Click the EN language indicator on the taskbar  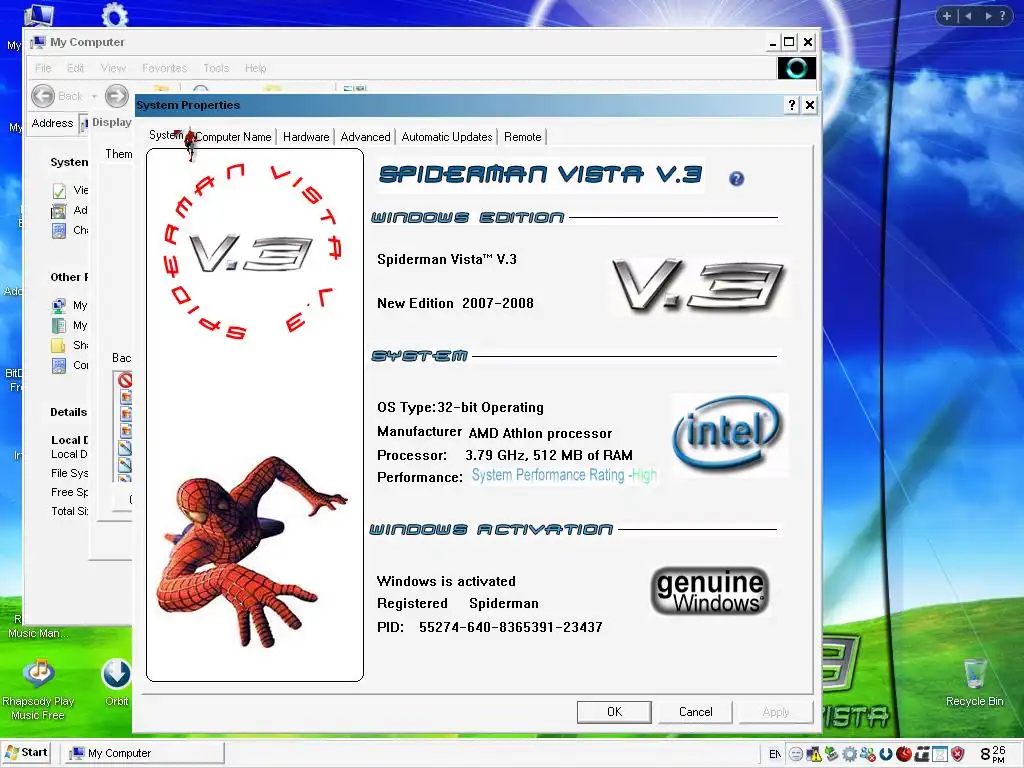(x=775, y=754)
